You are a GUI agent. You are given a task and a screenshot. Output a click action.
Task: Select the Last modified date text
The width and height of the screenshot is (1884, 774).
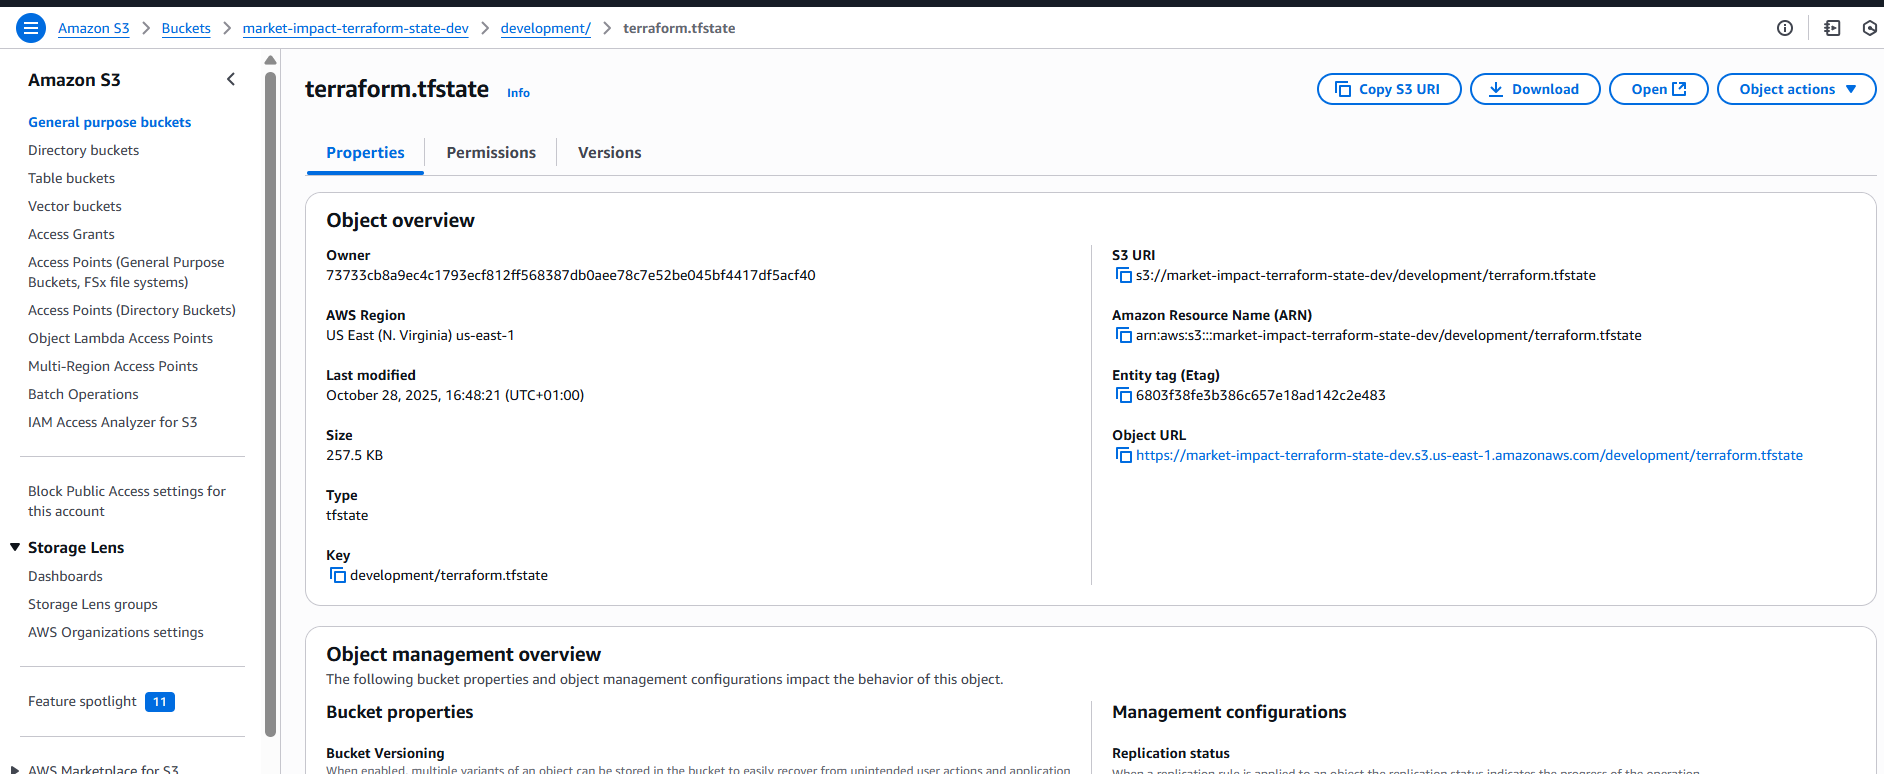click(455, 395)
